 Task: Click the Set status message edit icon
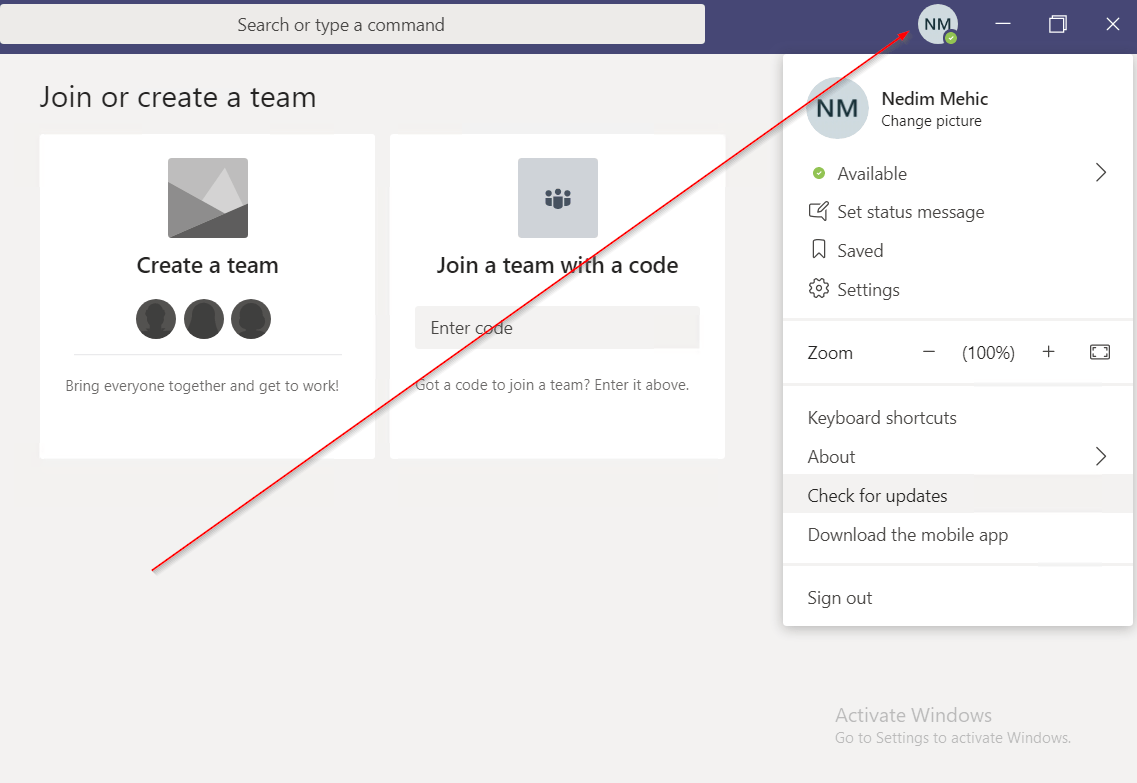pos(818,212)
